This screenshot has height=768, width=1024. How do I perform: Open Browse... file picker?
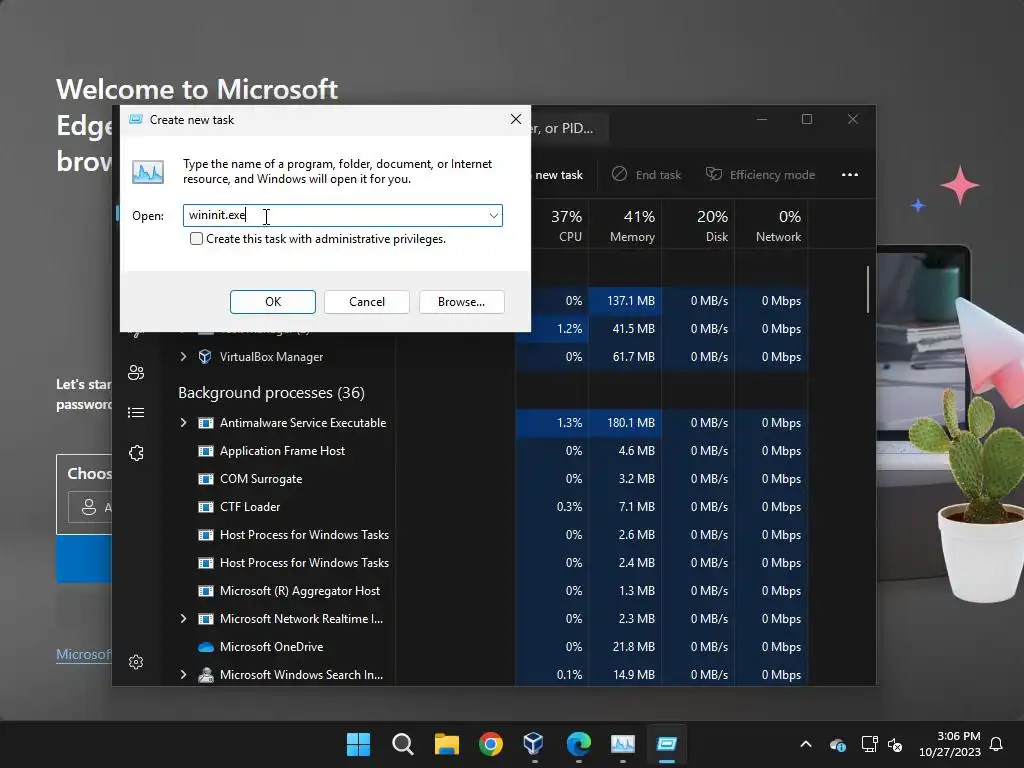click(461, 302)
